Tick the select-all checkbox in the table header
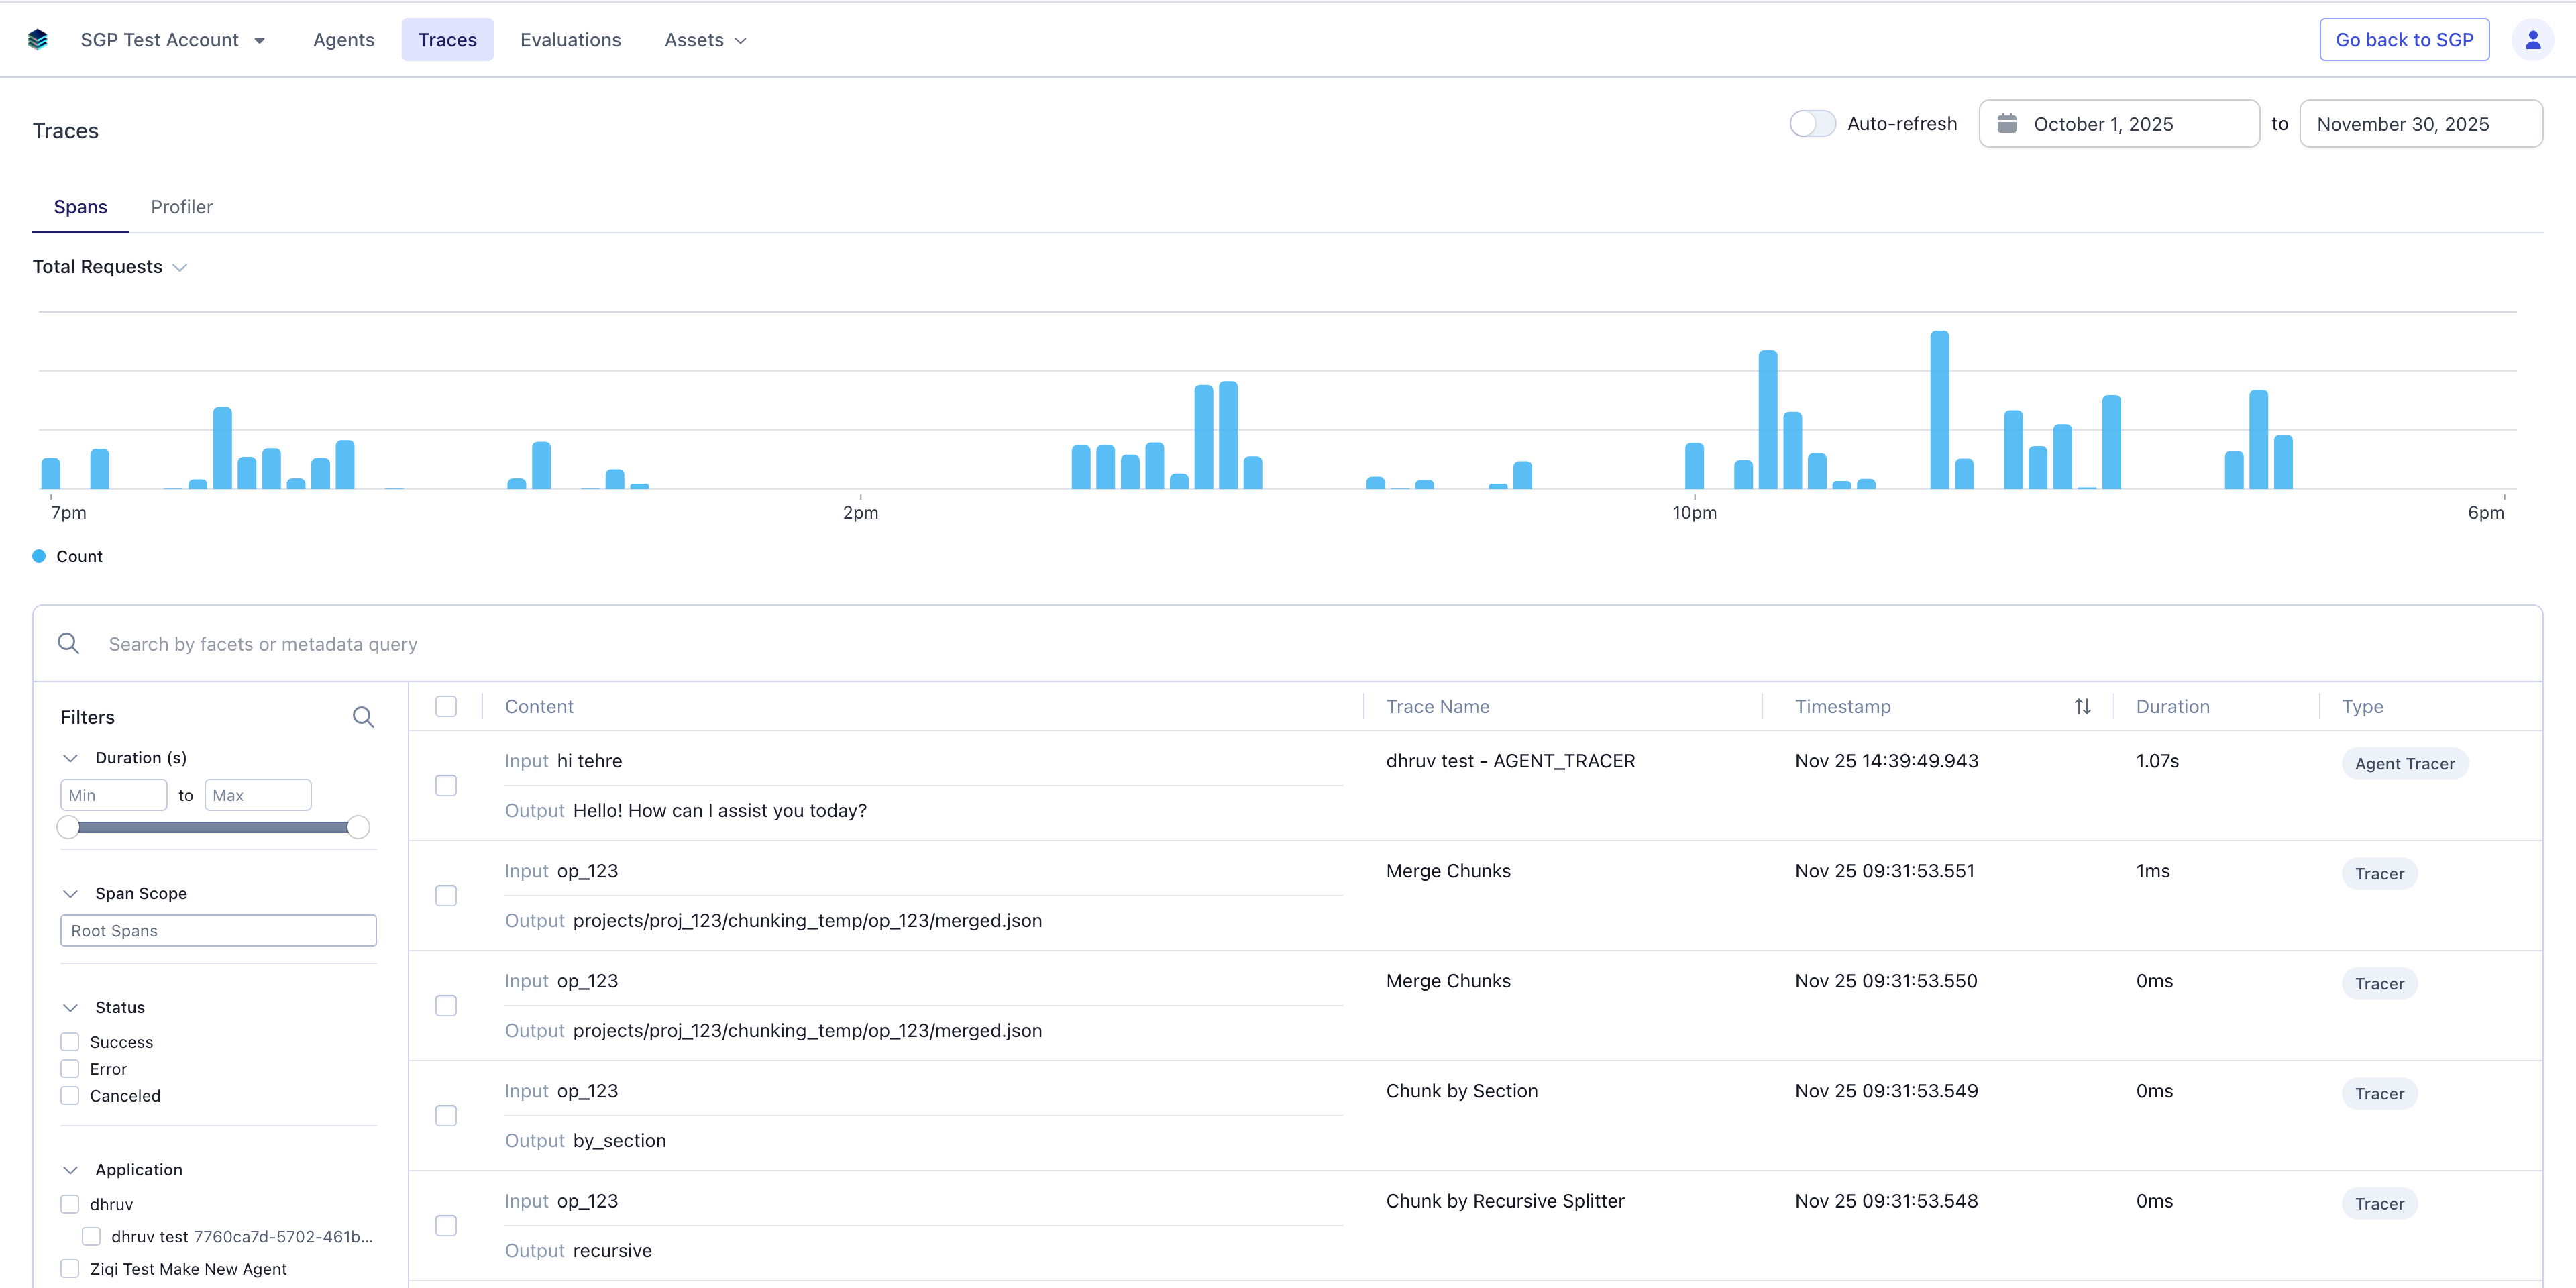This screenshot has height=1288, width=2576. tap(446, 707)
